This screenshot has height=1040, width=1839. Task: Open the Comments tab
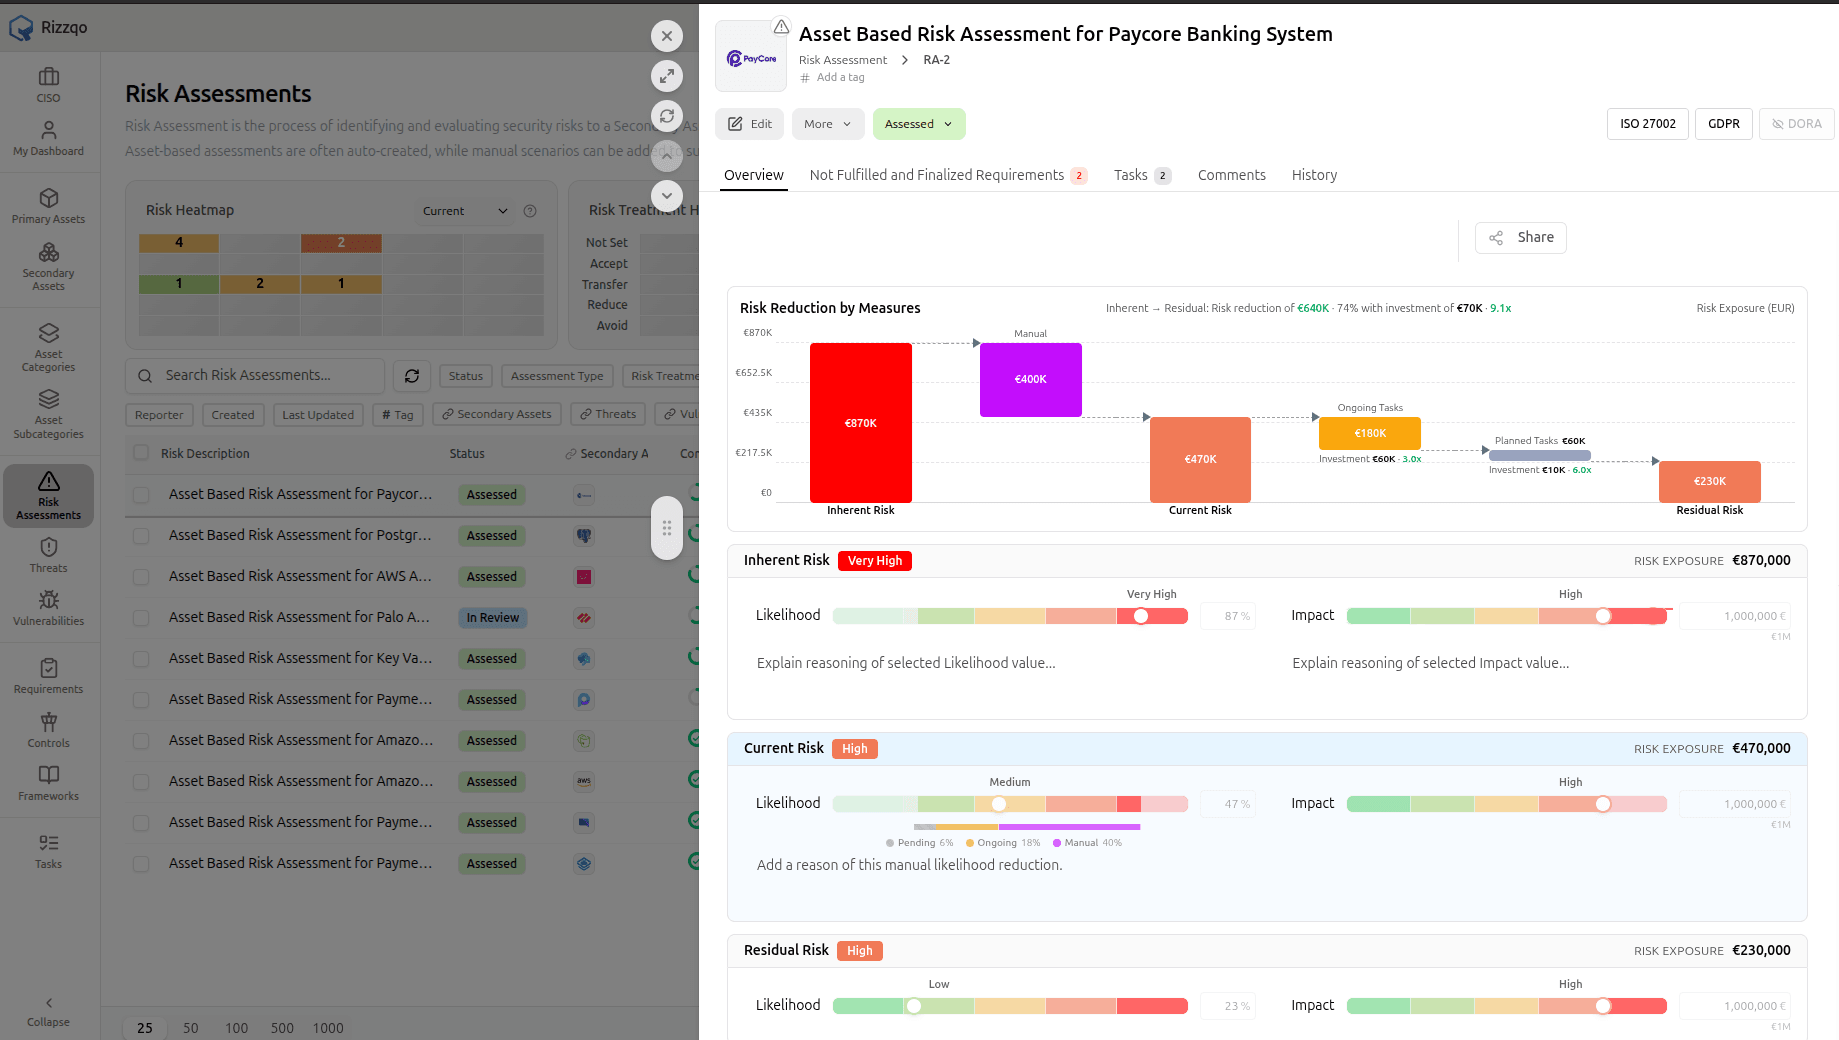tap(1232, 175)
